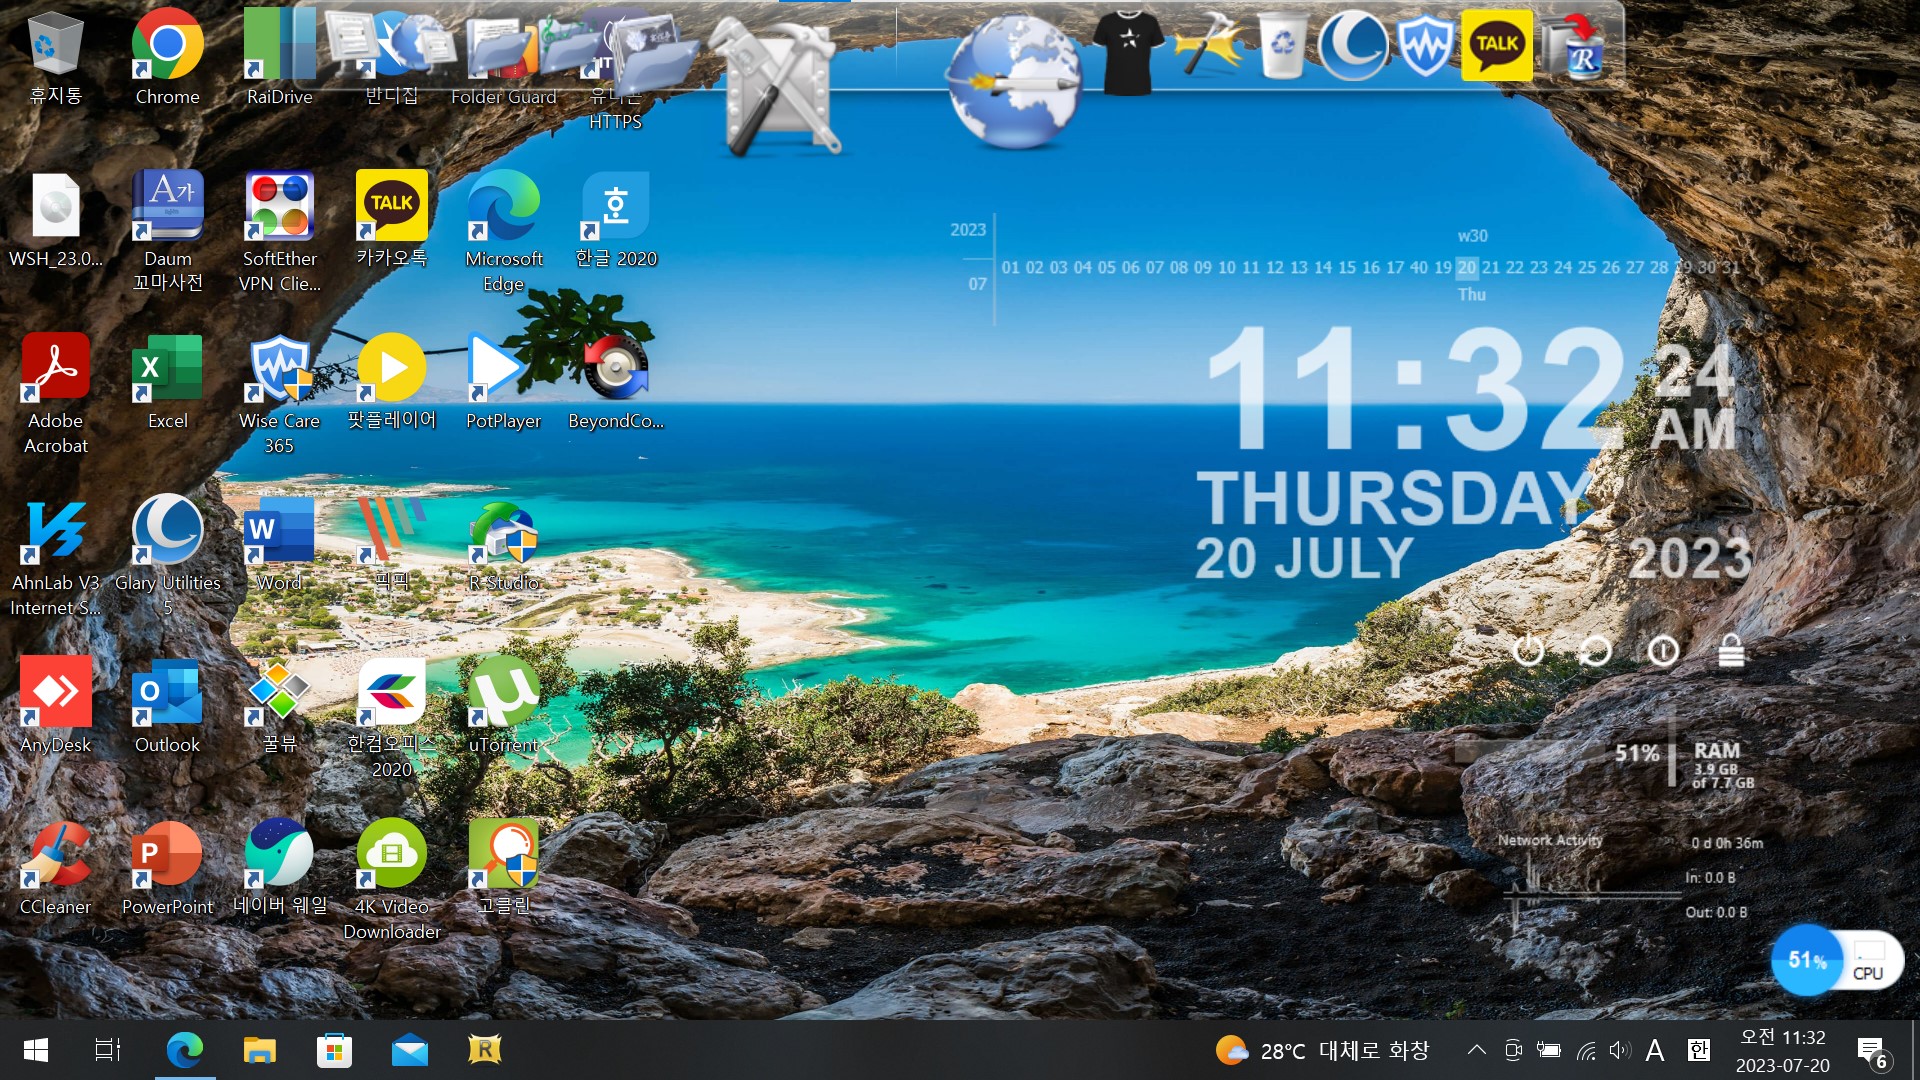
Task: Open the 꿀뷰 image viewer icon
Action: [x=279, y=692]
